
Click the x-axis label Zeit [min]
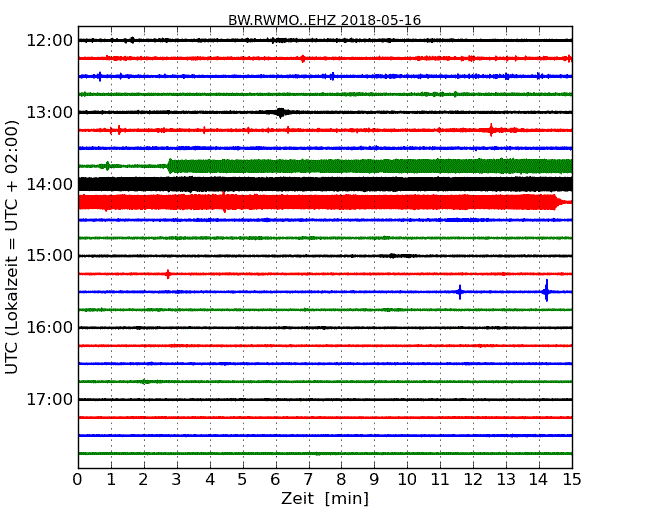[x=325, y=498]
